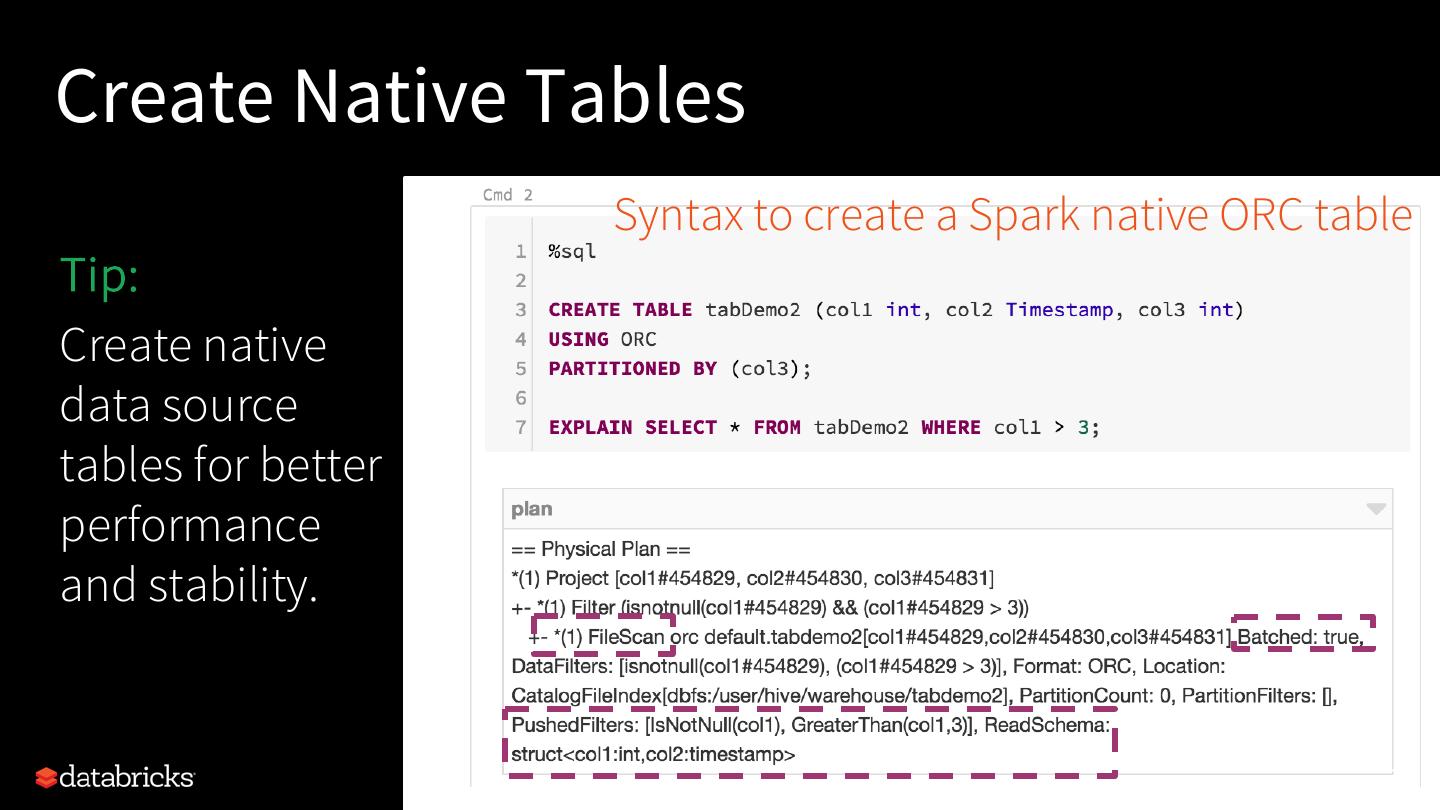
Task: Click the == Physical Plan == row
Action: click(601, 549)
